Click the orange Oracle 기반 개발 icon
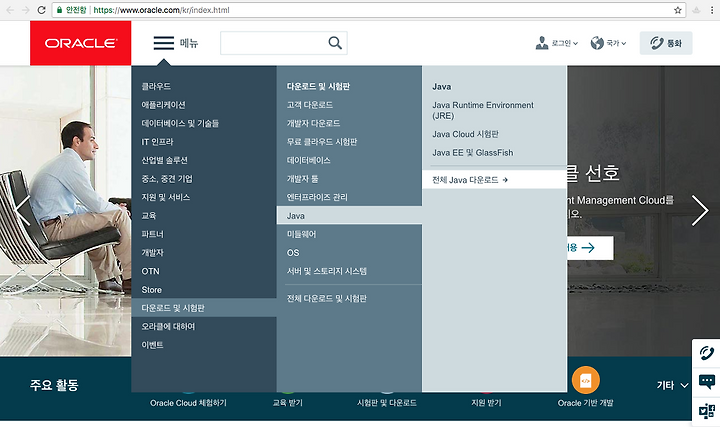Screen dimensions: 720x427 585,380
